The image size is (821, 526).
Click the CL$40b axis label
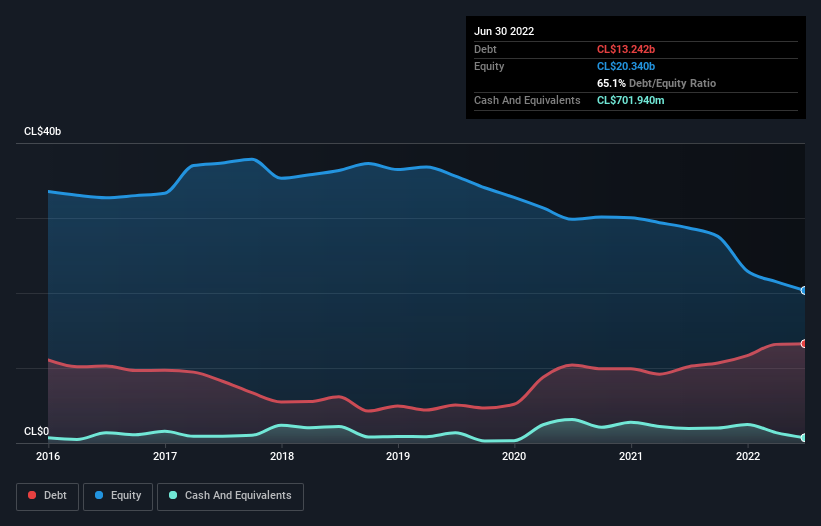[42, 132]
